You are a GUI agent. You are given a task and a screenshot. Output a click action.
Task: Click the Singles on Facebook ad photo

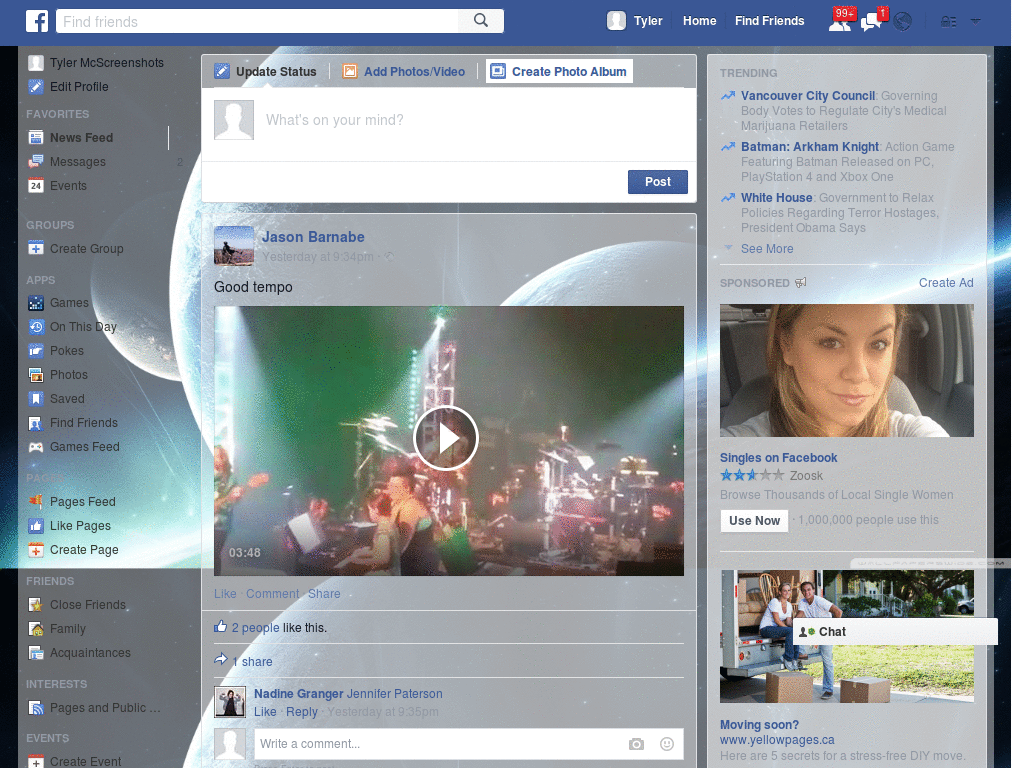click(x=846, y=370)
